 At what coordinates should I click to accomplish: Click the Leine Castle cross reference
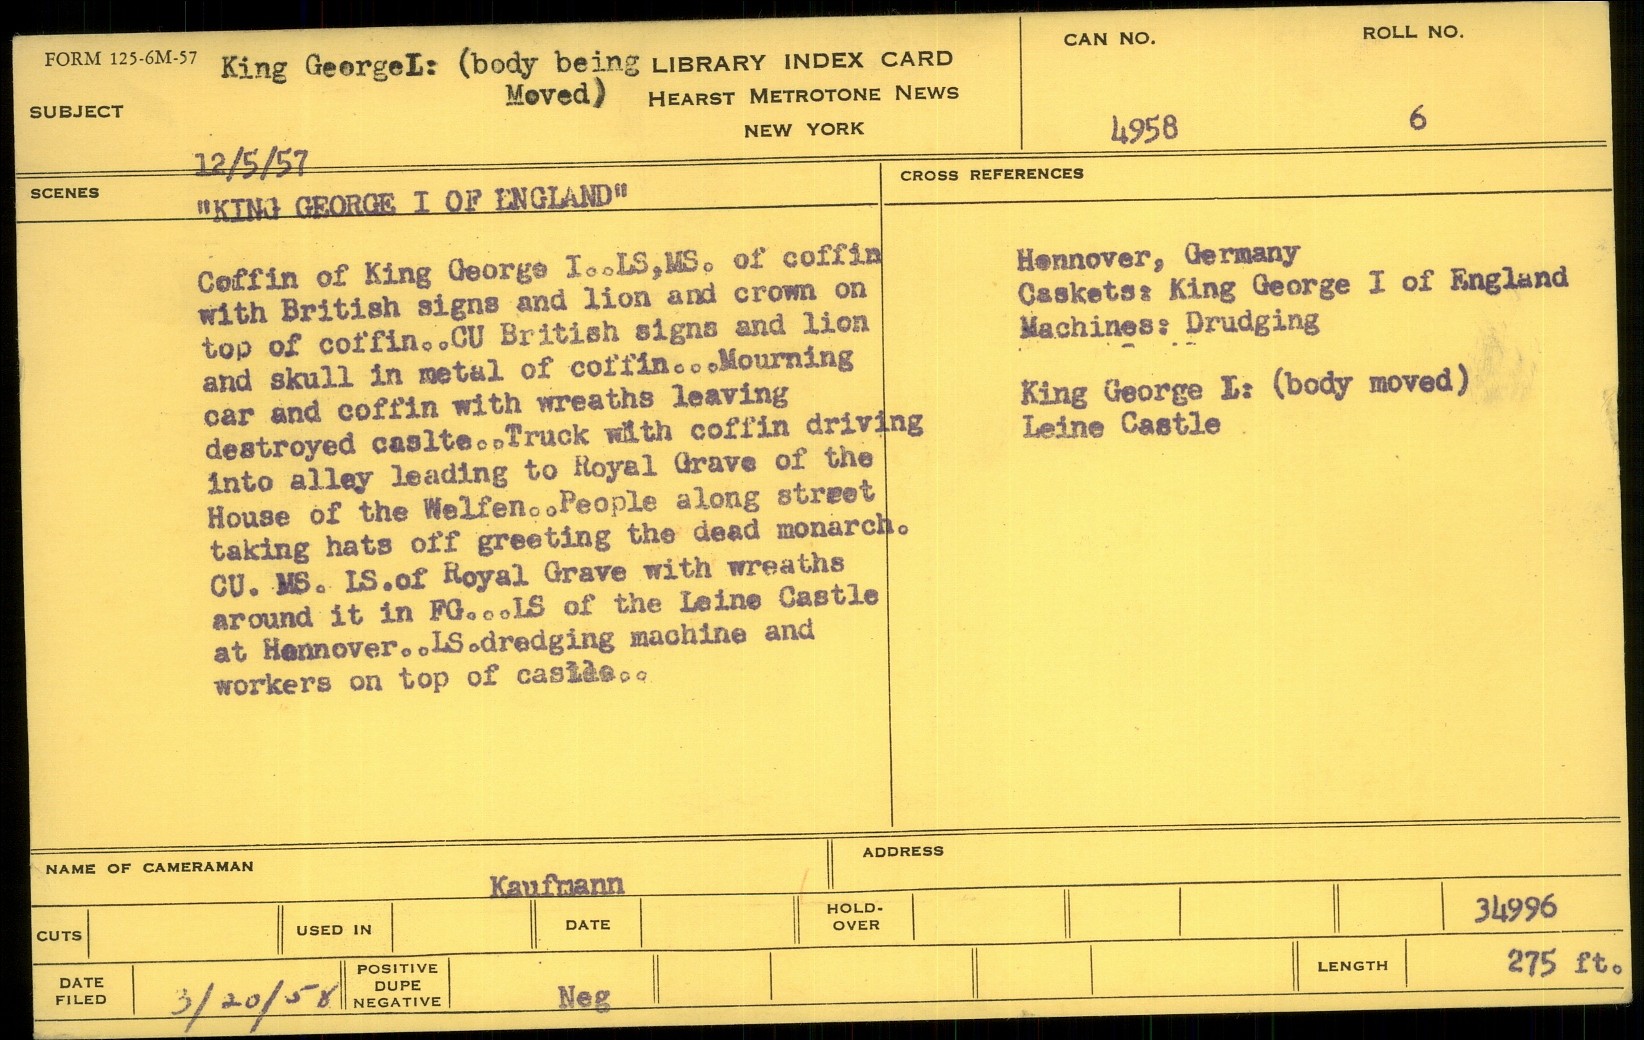coord(1120,426)
